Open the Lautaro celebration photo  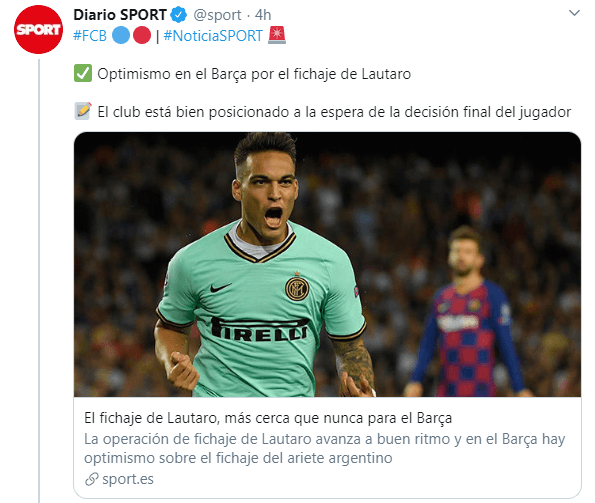coord(327,264)
